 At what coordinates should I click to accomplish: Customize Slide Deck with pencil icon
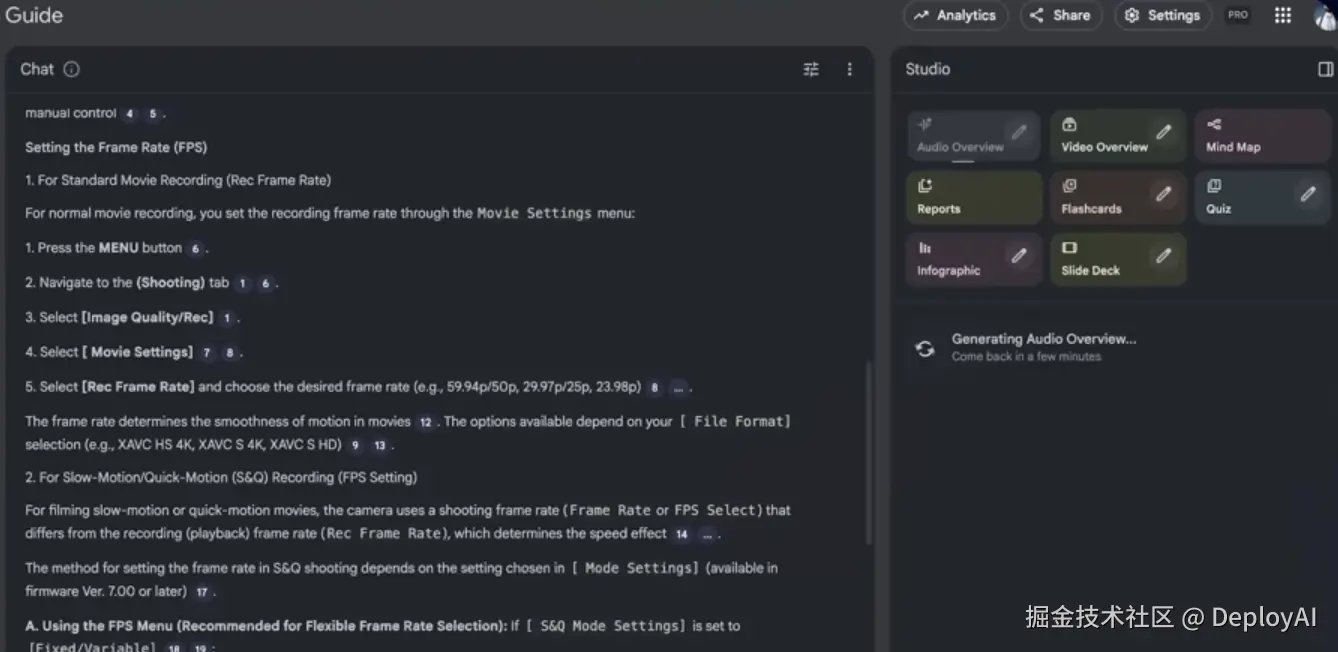1164,256
